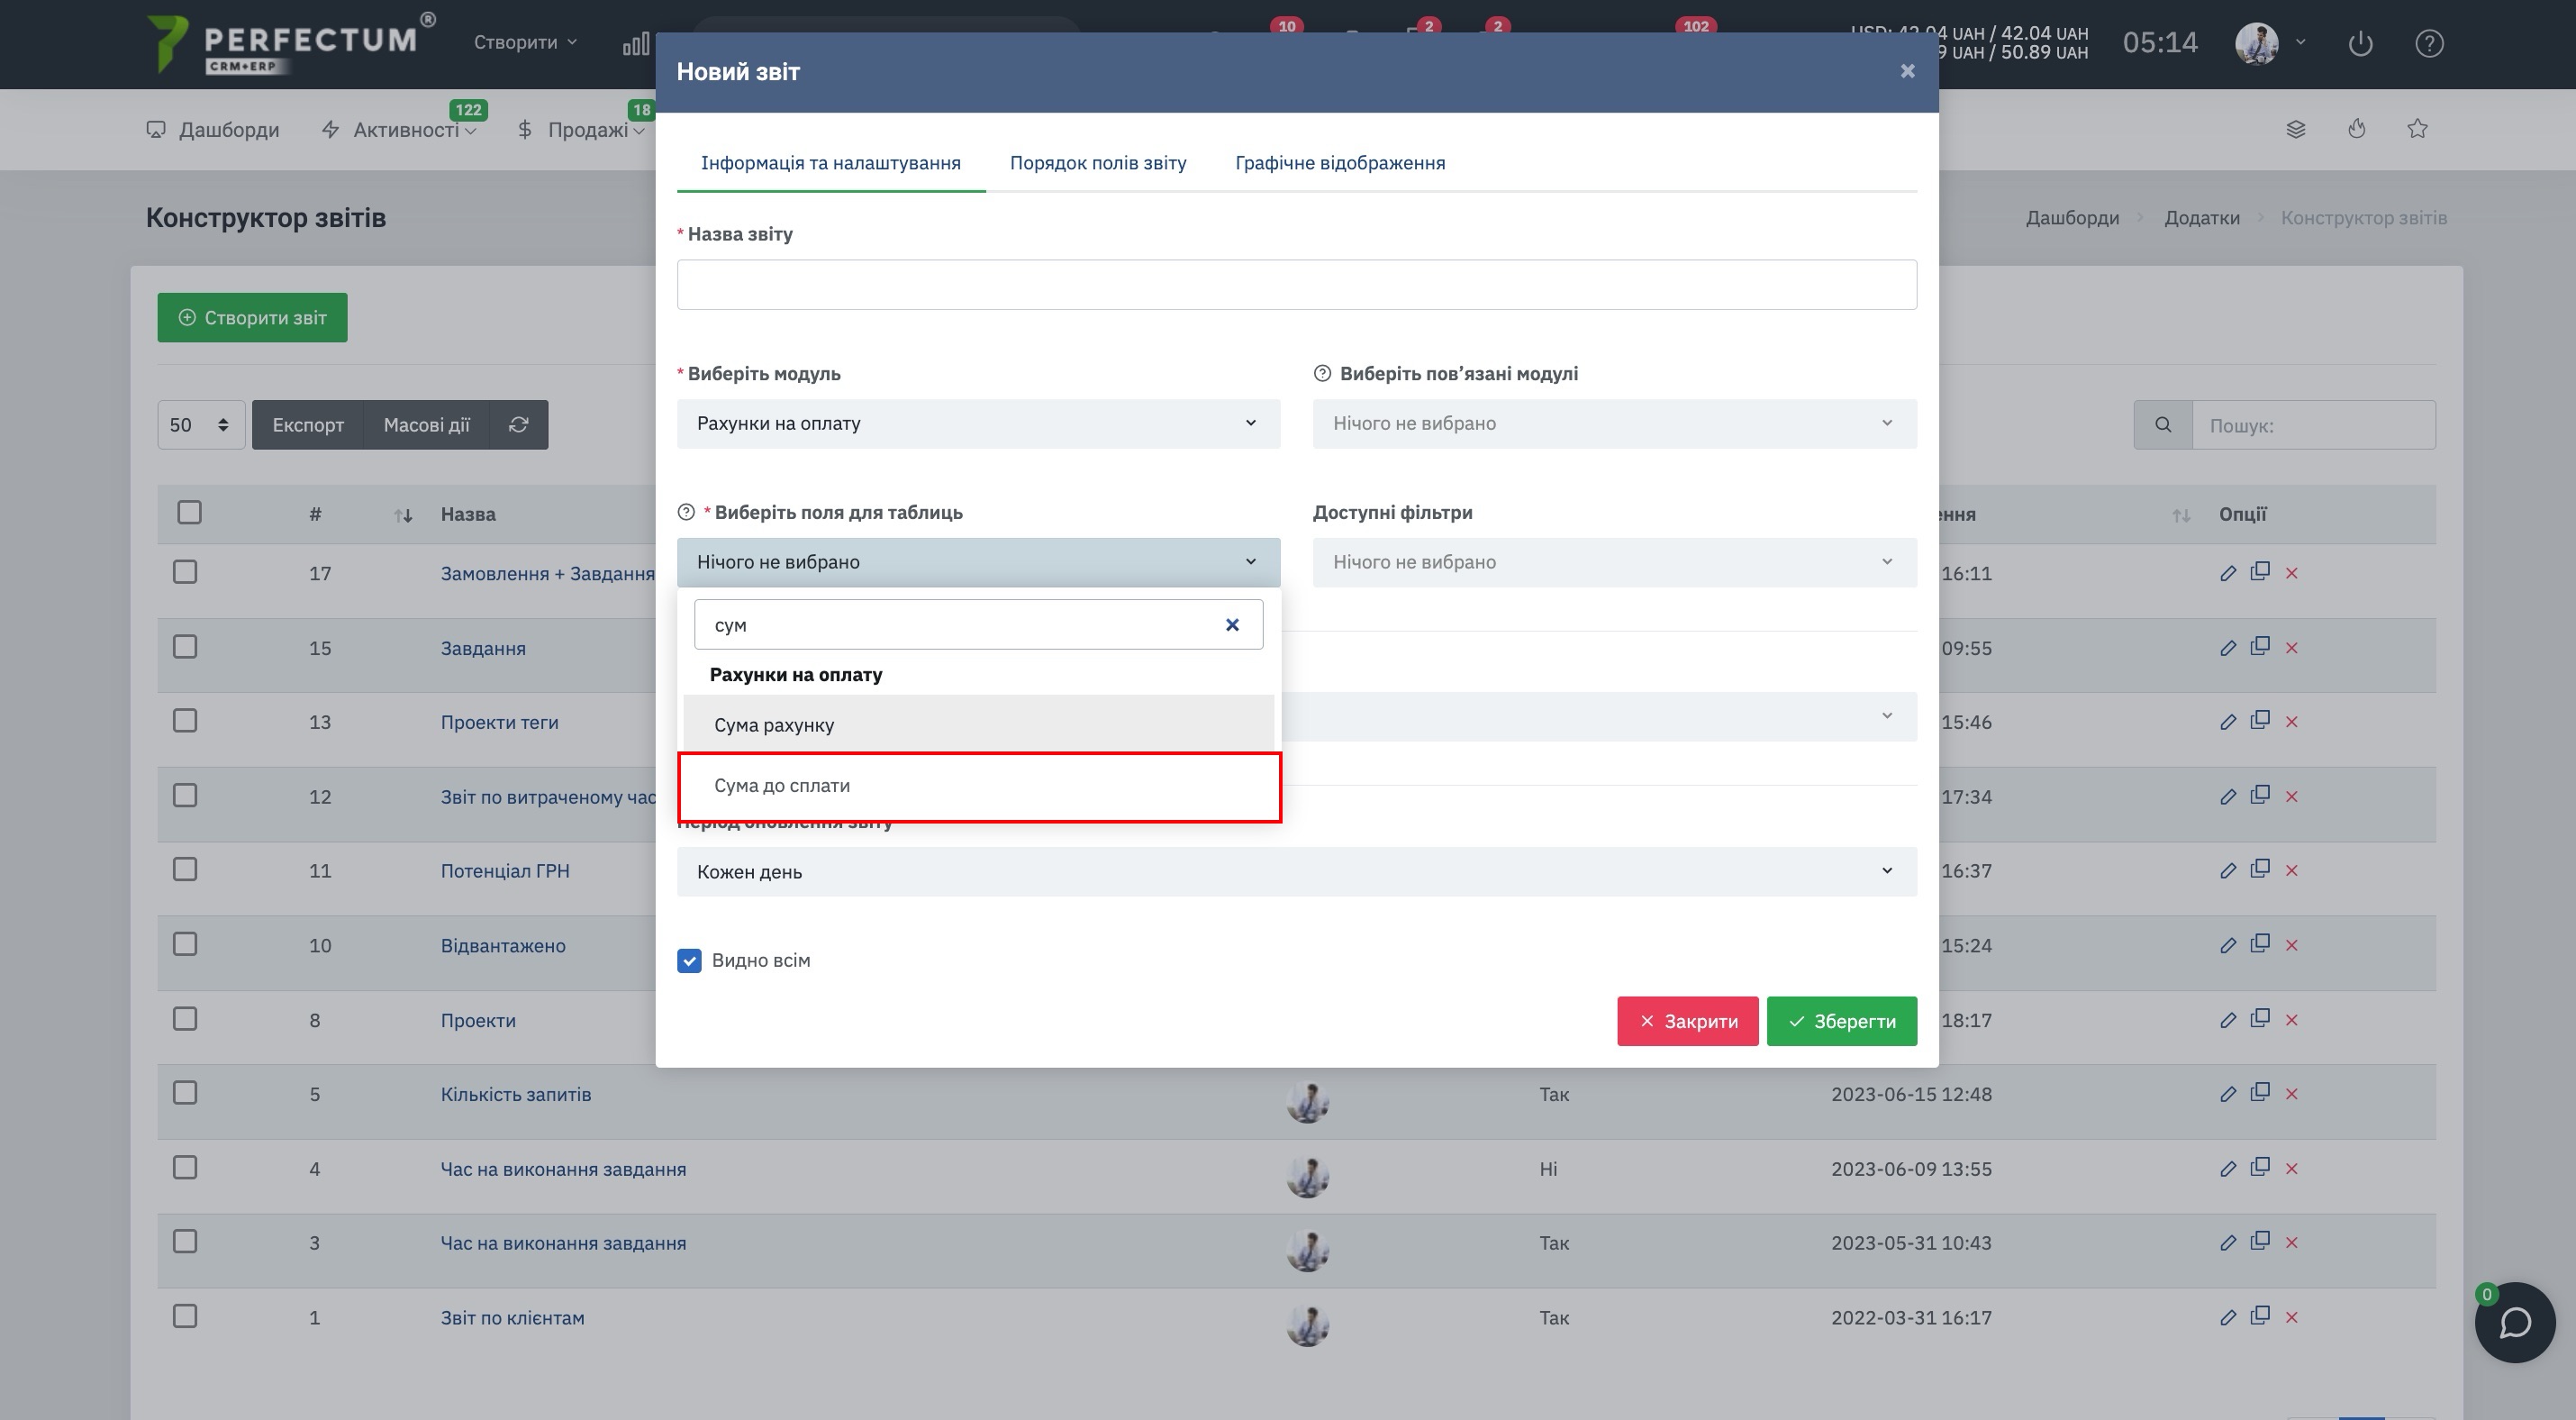Toggle the Видно всім checkbox
2576x1420 pixels.
point(689,961)
